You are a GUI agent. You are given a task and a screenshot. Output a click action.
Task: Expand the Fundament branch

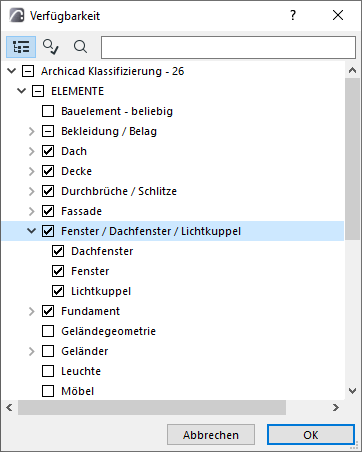(x=32, y=311)
